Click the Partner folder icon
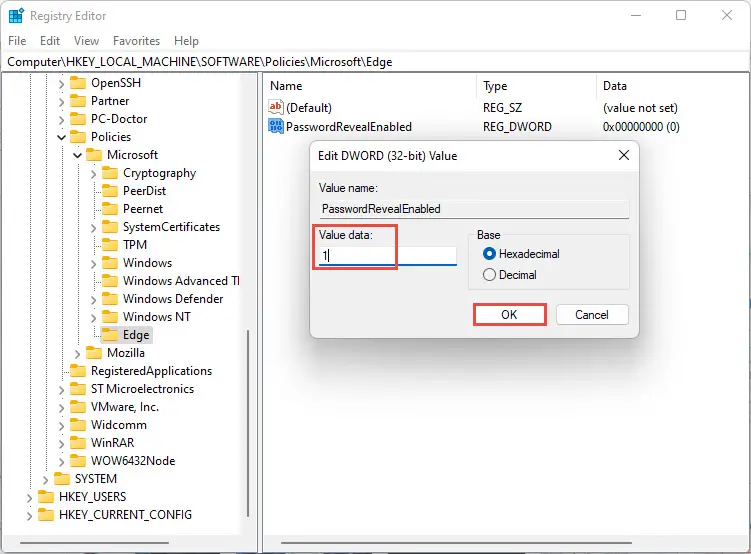This screenshot has height=554, width=751. point(78,101)
